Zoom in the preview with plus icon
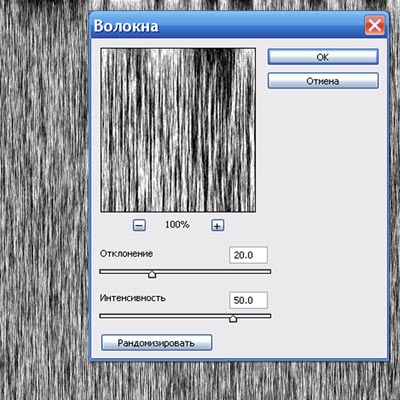This screenshot has height=400, width=400. [x=217, y=226]
